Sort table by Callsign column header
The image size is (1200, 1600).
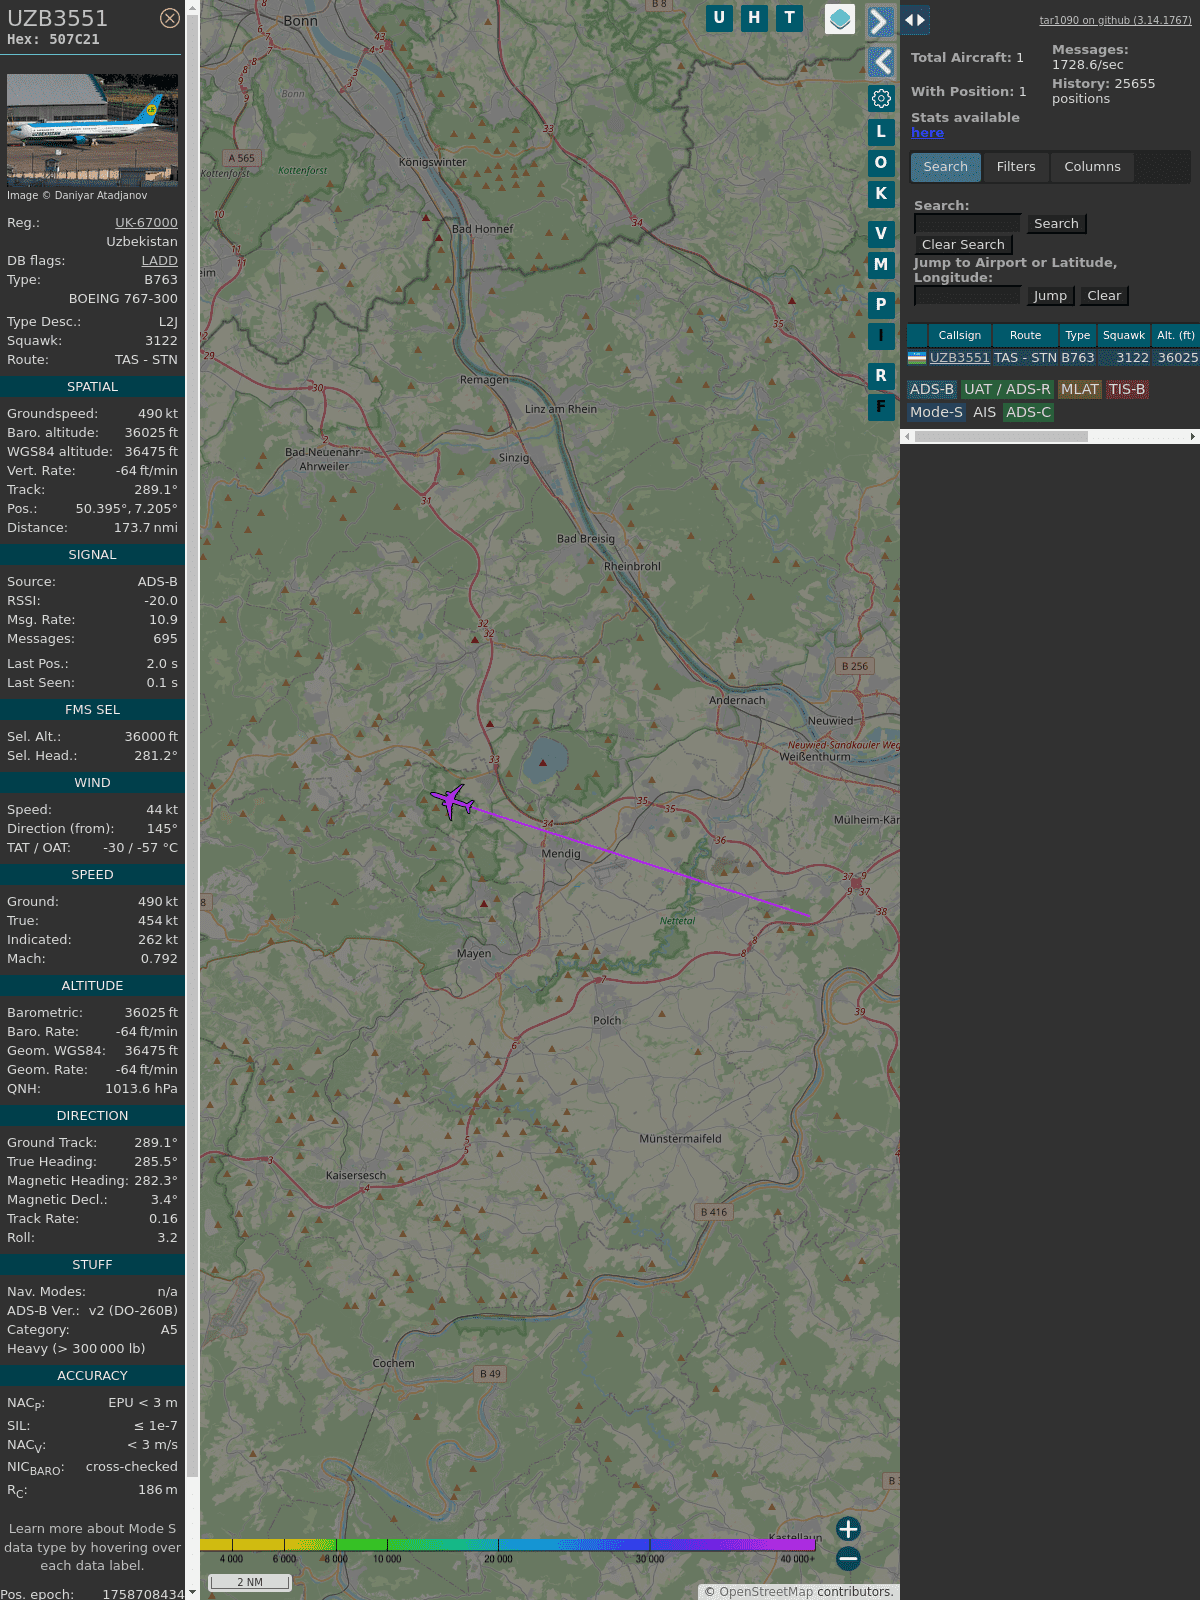(960, 335)
